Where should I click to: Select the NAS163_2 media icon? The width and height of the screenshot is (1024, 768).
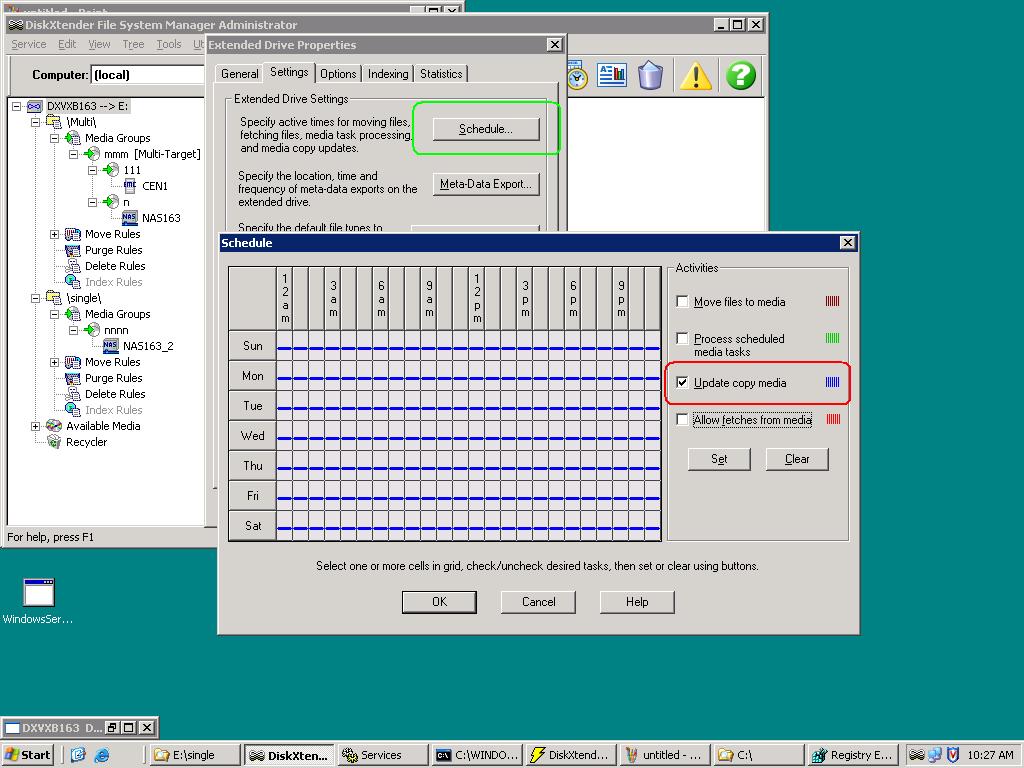click(x=110, y=345)
